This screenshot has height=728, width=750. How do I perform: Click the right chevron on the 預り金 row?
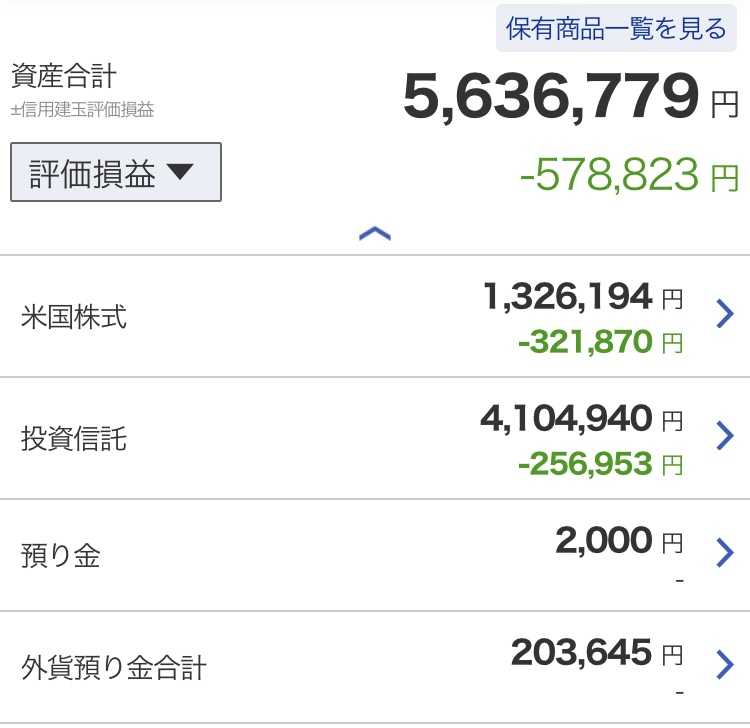(x=725, y=552)
